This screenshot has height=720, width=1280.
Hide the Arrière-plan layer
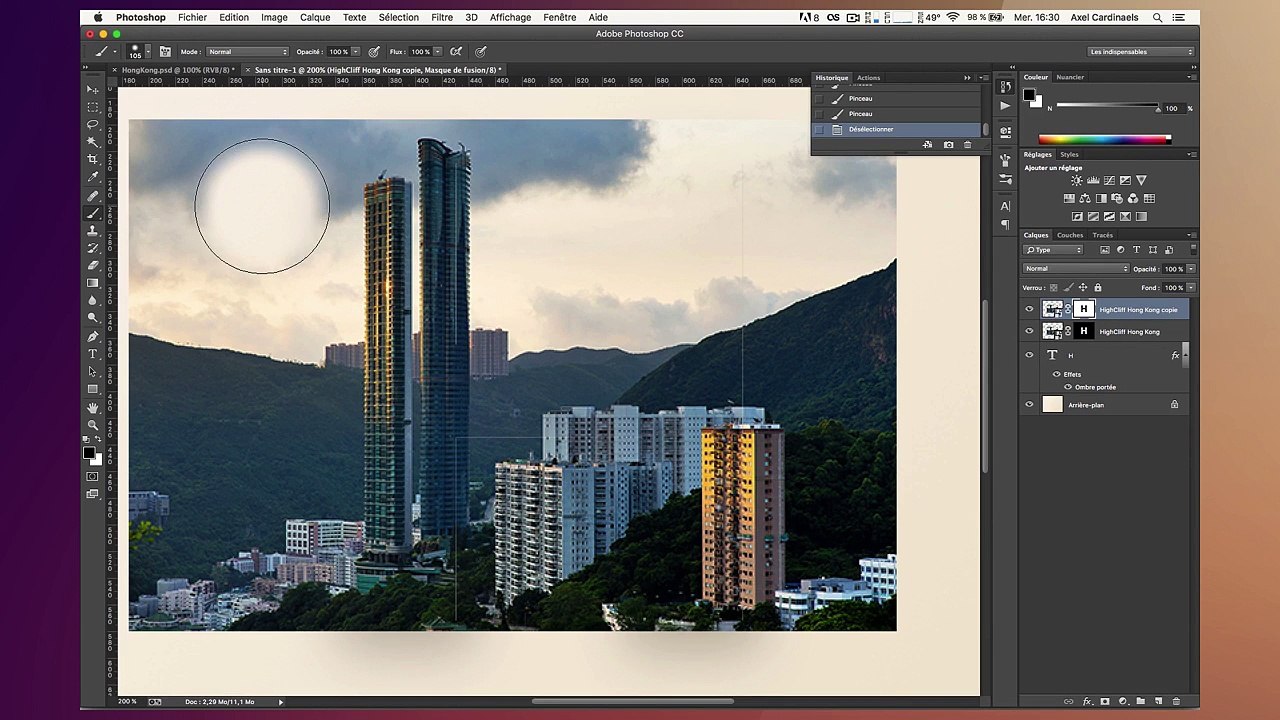(1029, 405)
